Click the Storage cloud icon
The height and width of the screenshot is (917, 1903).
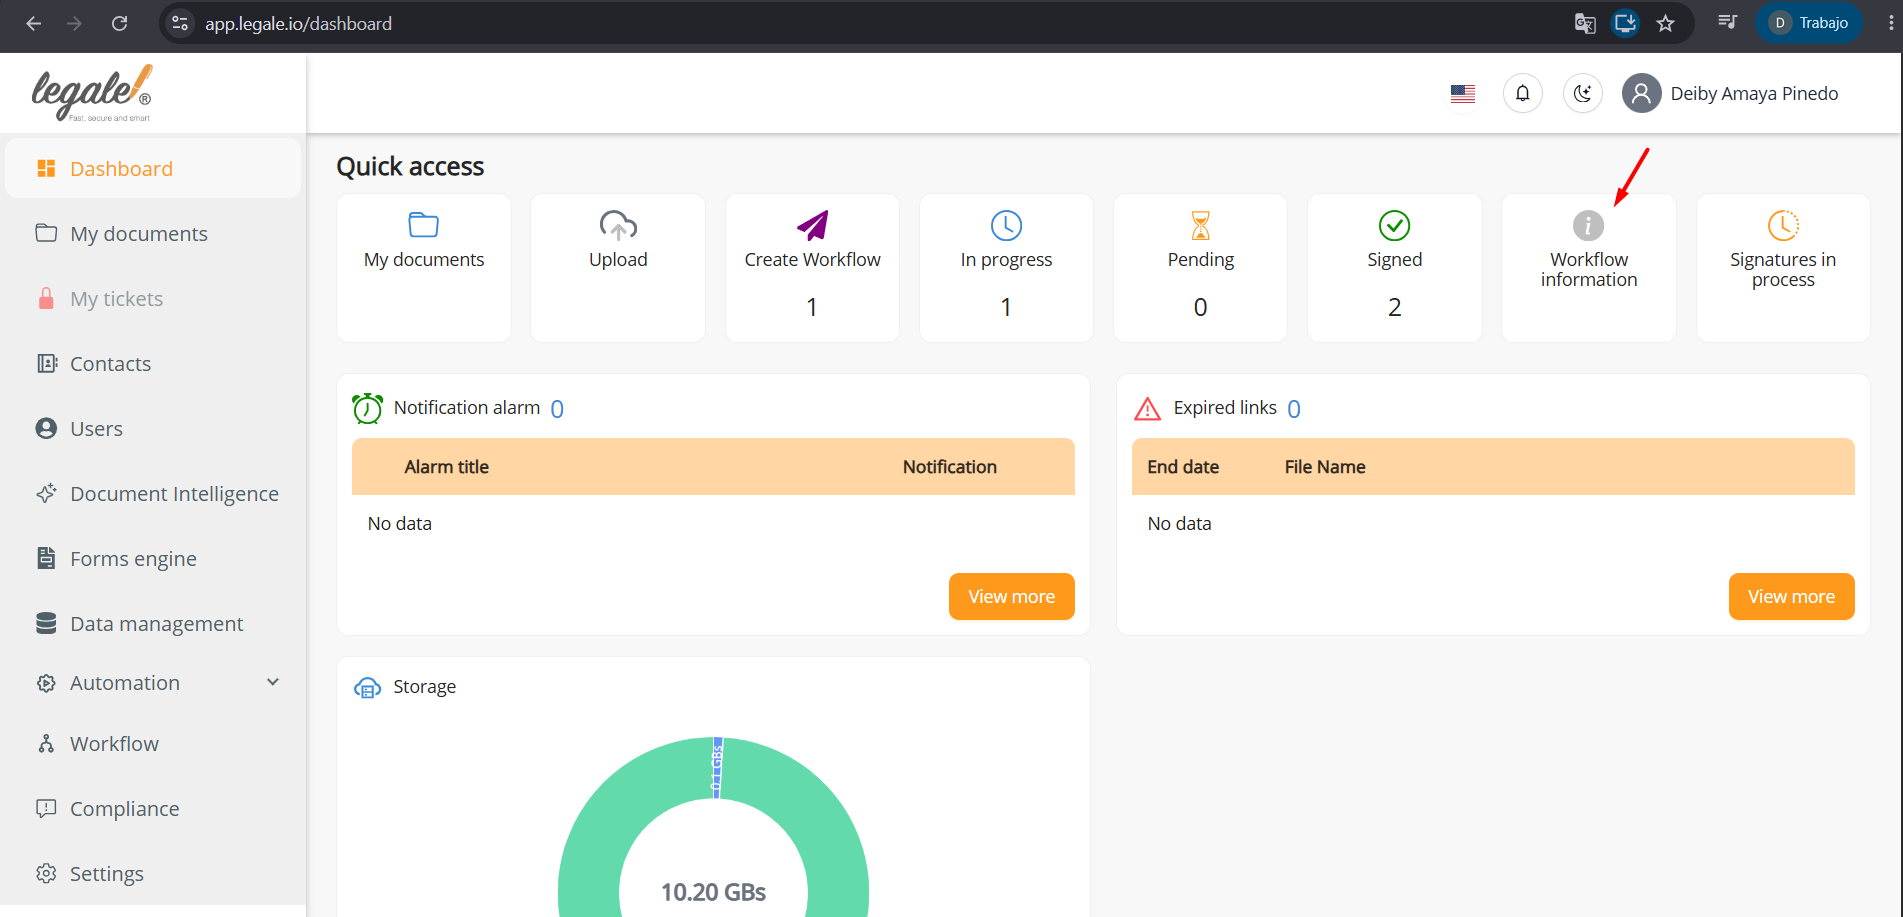click(x=367, y=688)
